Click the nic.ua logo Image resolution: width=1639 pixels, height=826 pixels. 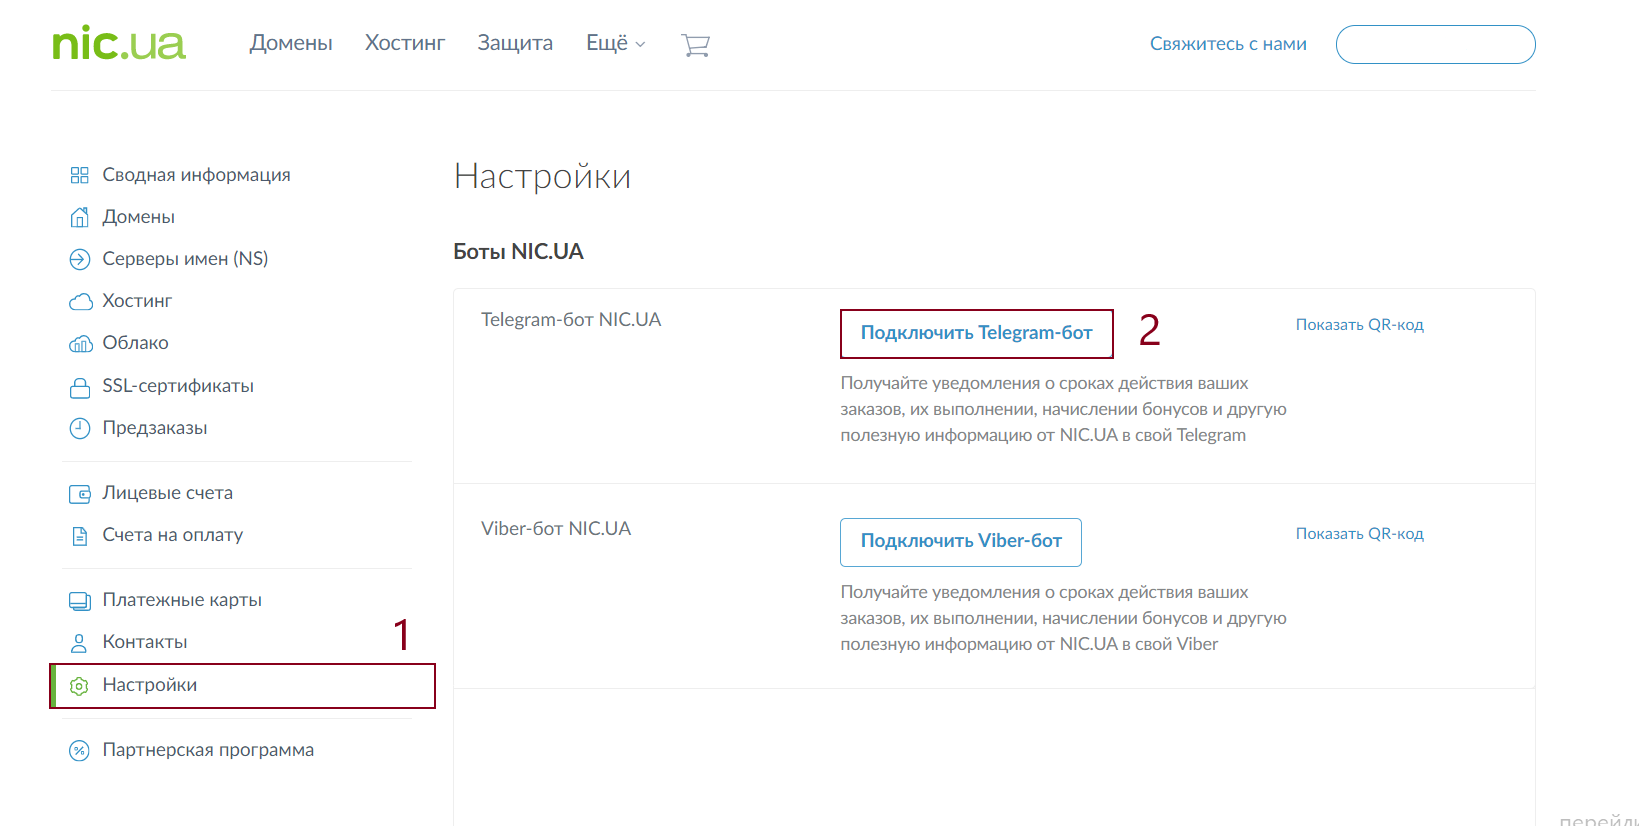(119, 44)
